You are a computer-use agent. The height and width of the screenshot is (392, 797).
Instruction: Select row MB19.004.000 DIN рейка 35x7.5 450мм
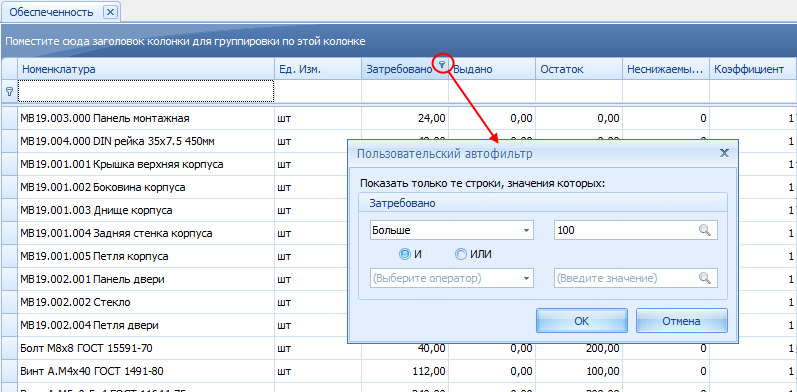click(x=146, y=141)
